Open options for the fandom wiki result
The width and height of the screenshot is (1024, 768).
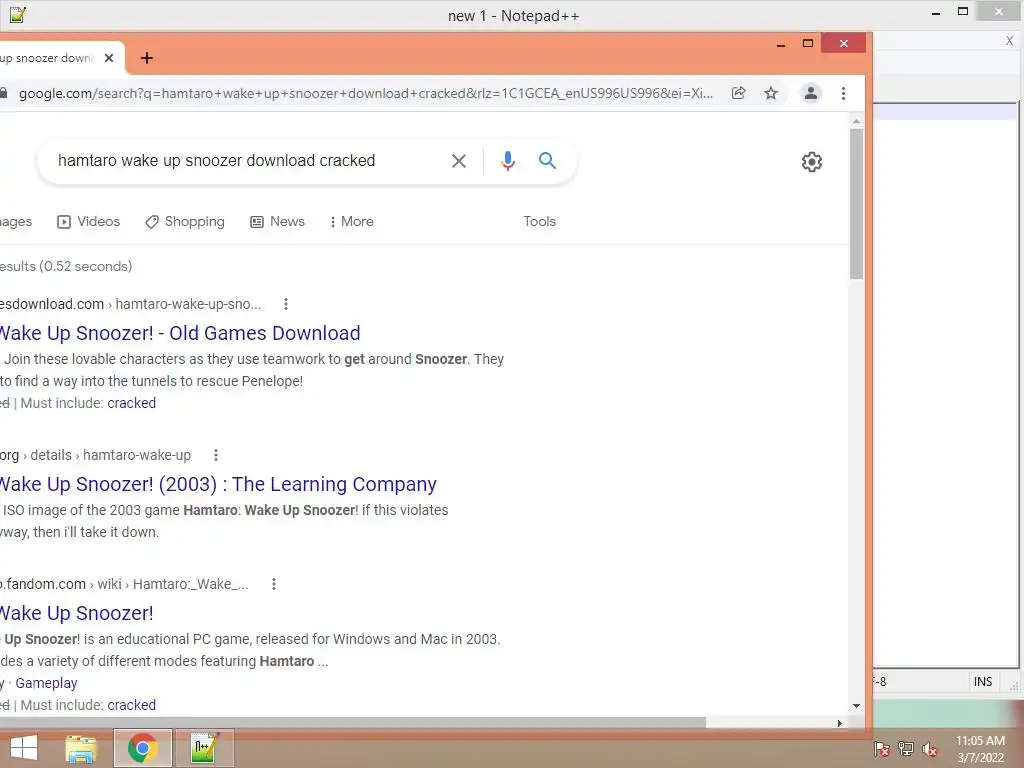[274, 584]
